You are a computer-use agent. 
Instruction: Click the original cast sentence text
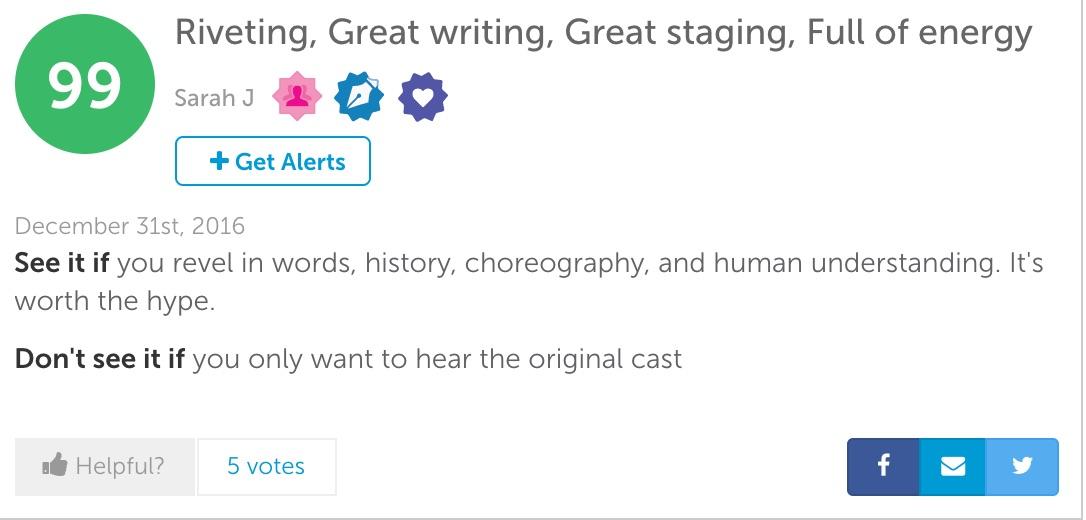coord(437,359)
